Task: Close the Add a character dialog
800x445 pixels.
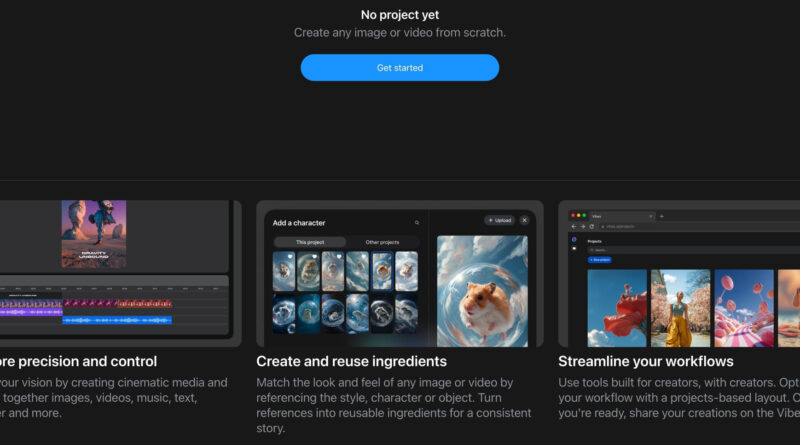Action: click(x=524, y=220)
